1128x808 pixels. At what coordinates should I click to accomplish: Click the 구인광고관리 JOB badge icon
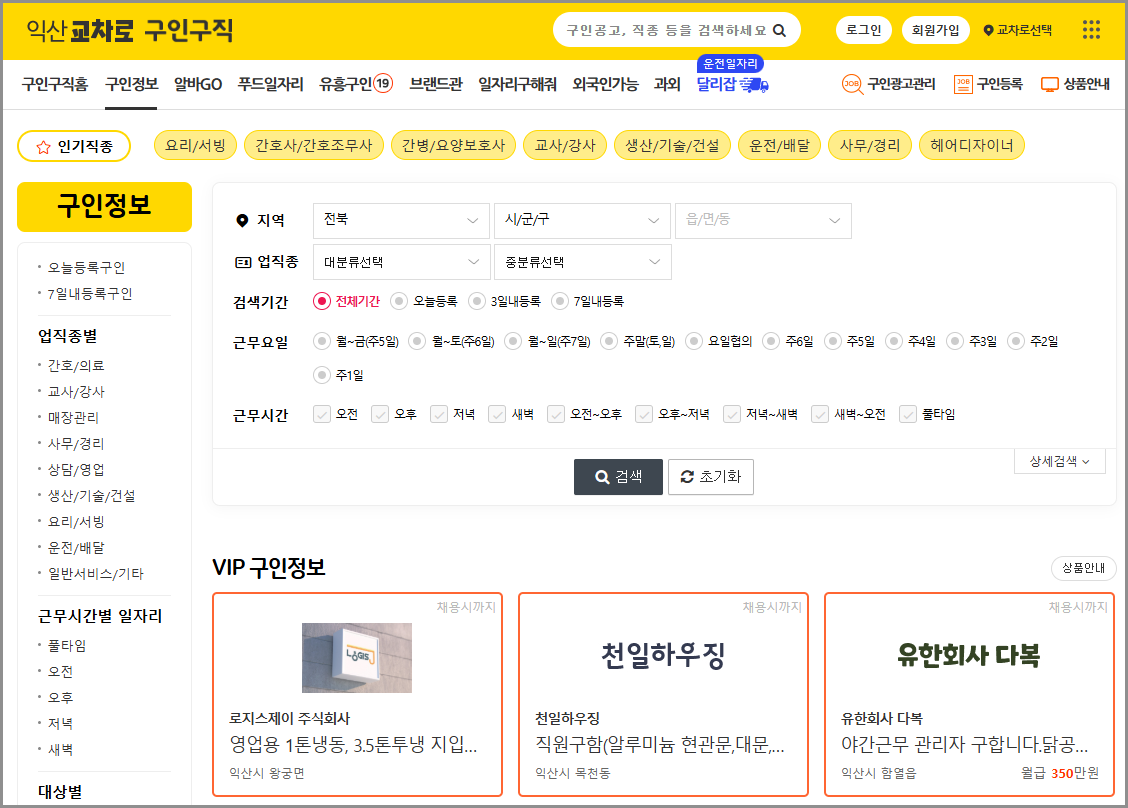tap(851, 84)
